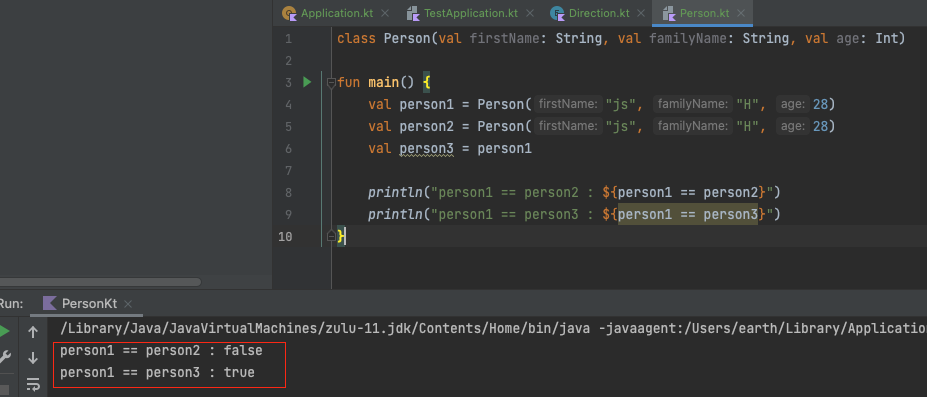Click the class name Person on line 1
Image resolution: width=927 pixels, height=397 pixels.
pyautogui.click(x=407, y=39)
